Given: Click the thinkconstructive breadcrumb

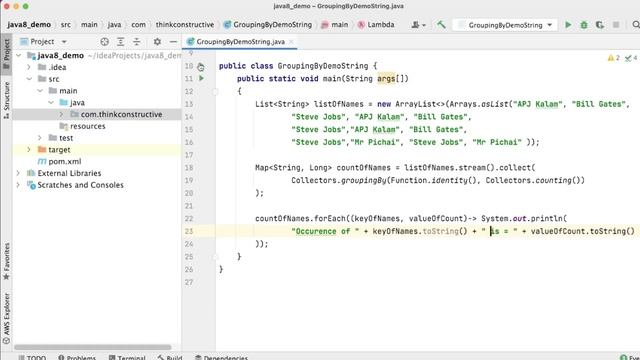Looking at the screenshot, I should coord(184,24).
